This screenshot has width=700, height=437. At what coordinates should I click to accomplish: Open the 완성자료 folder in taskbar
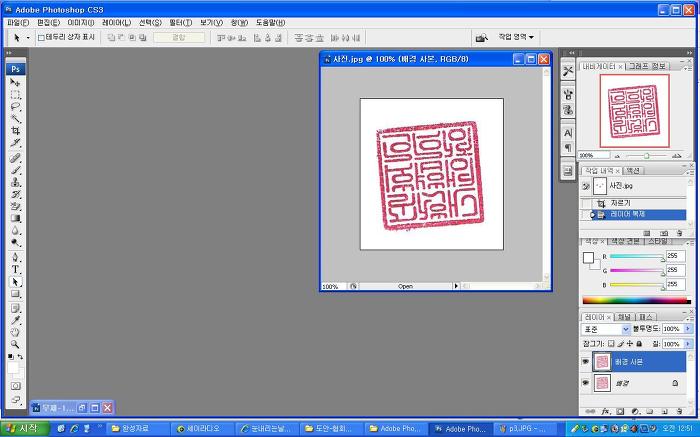point(138,429)
